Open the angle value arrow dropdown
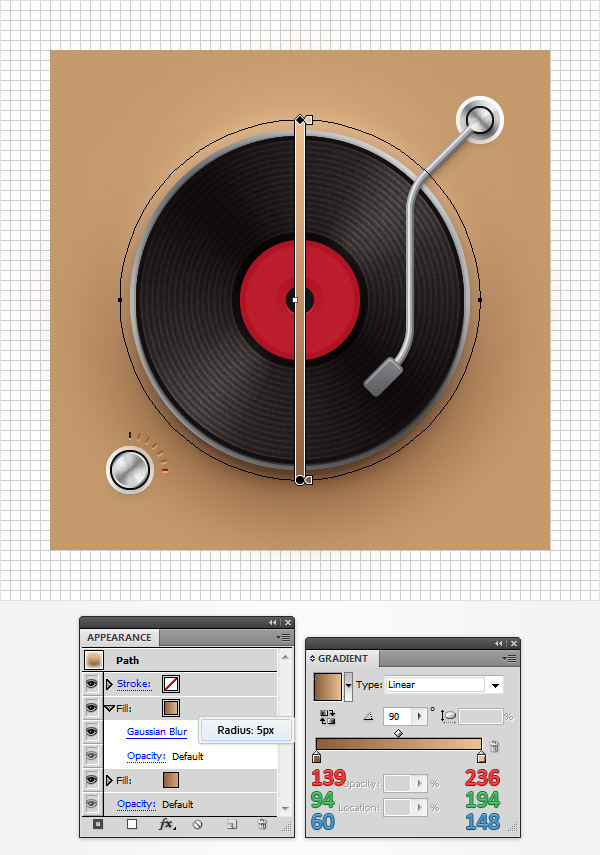 (419, 716)
